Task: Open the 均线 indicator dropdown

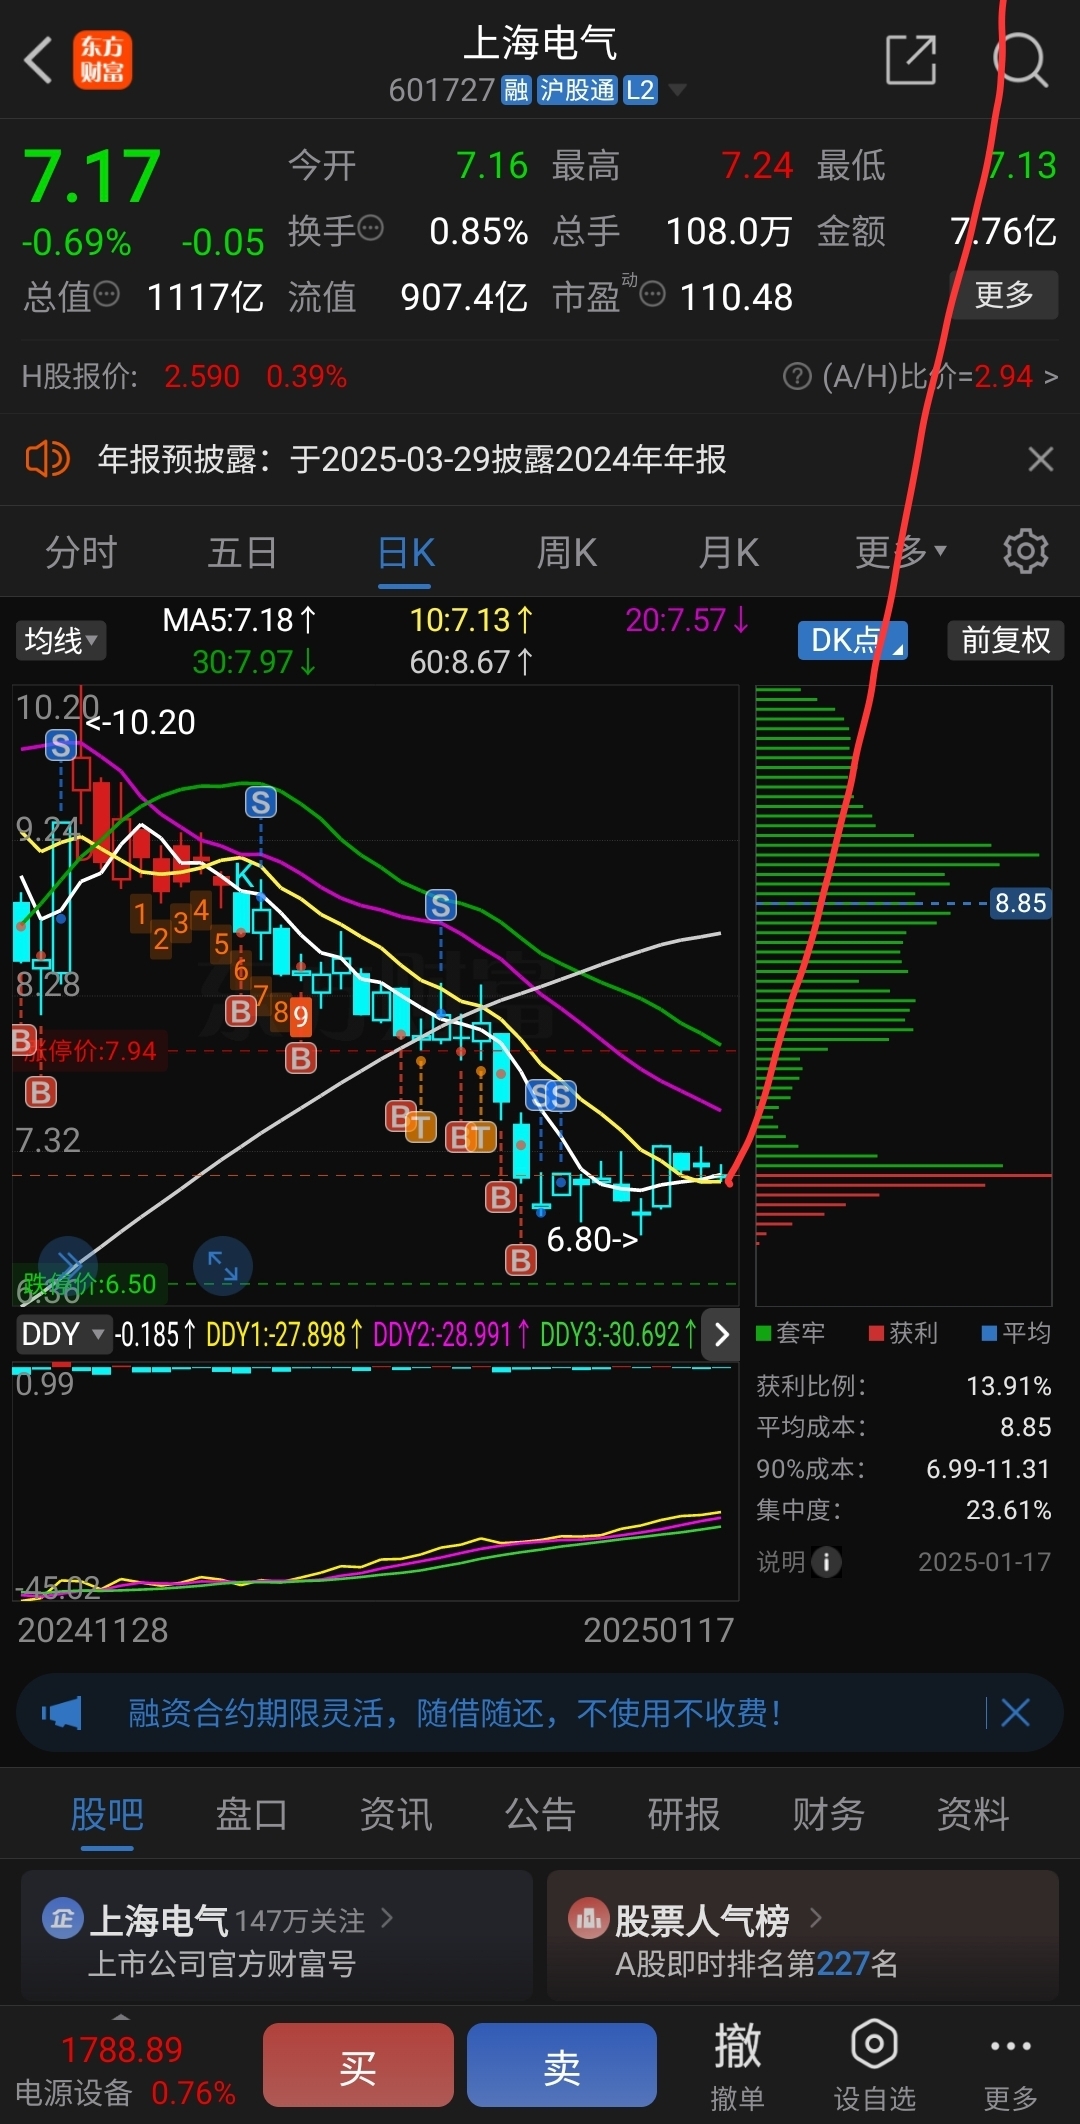Action: (x=60, y=640)
